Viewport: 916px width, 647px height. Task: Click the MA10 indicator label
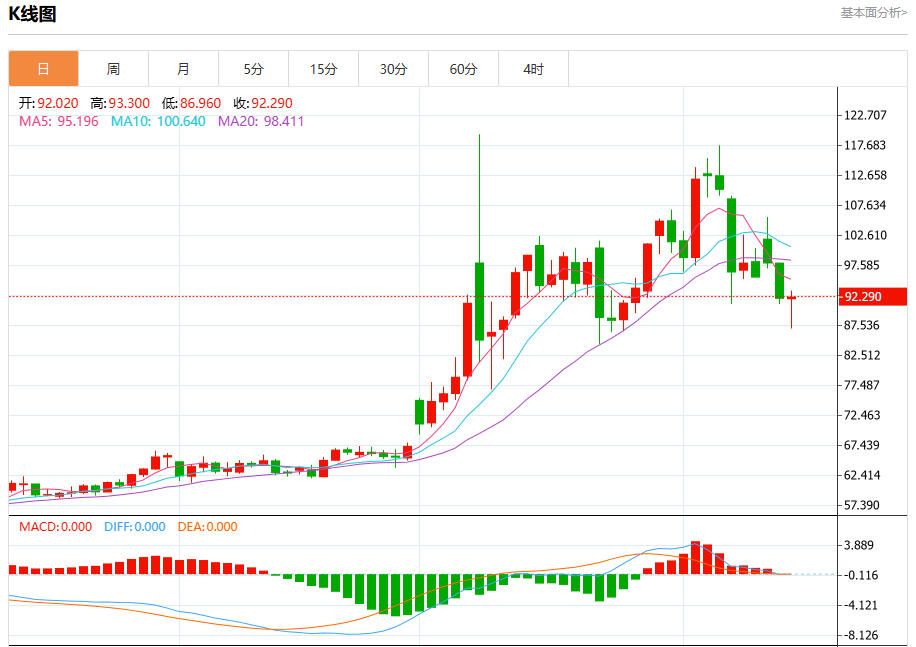coord(158,121)
